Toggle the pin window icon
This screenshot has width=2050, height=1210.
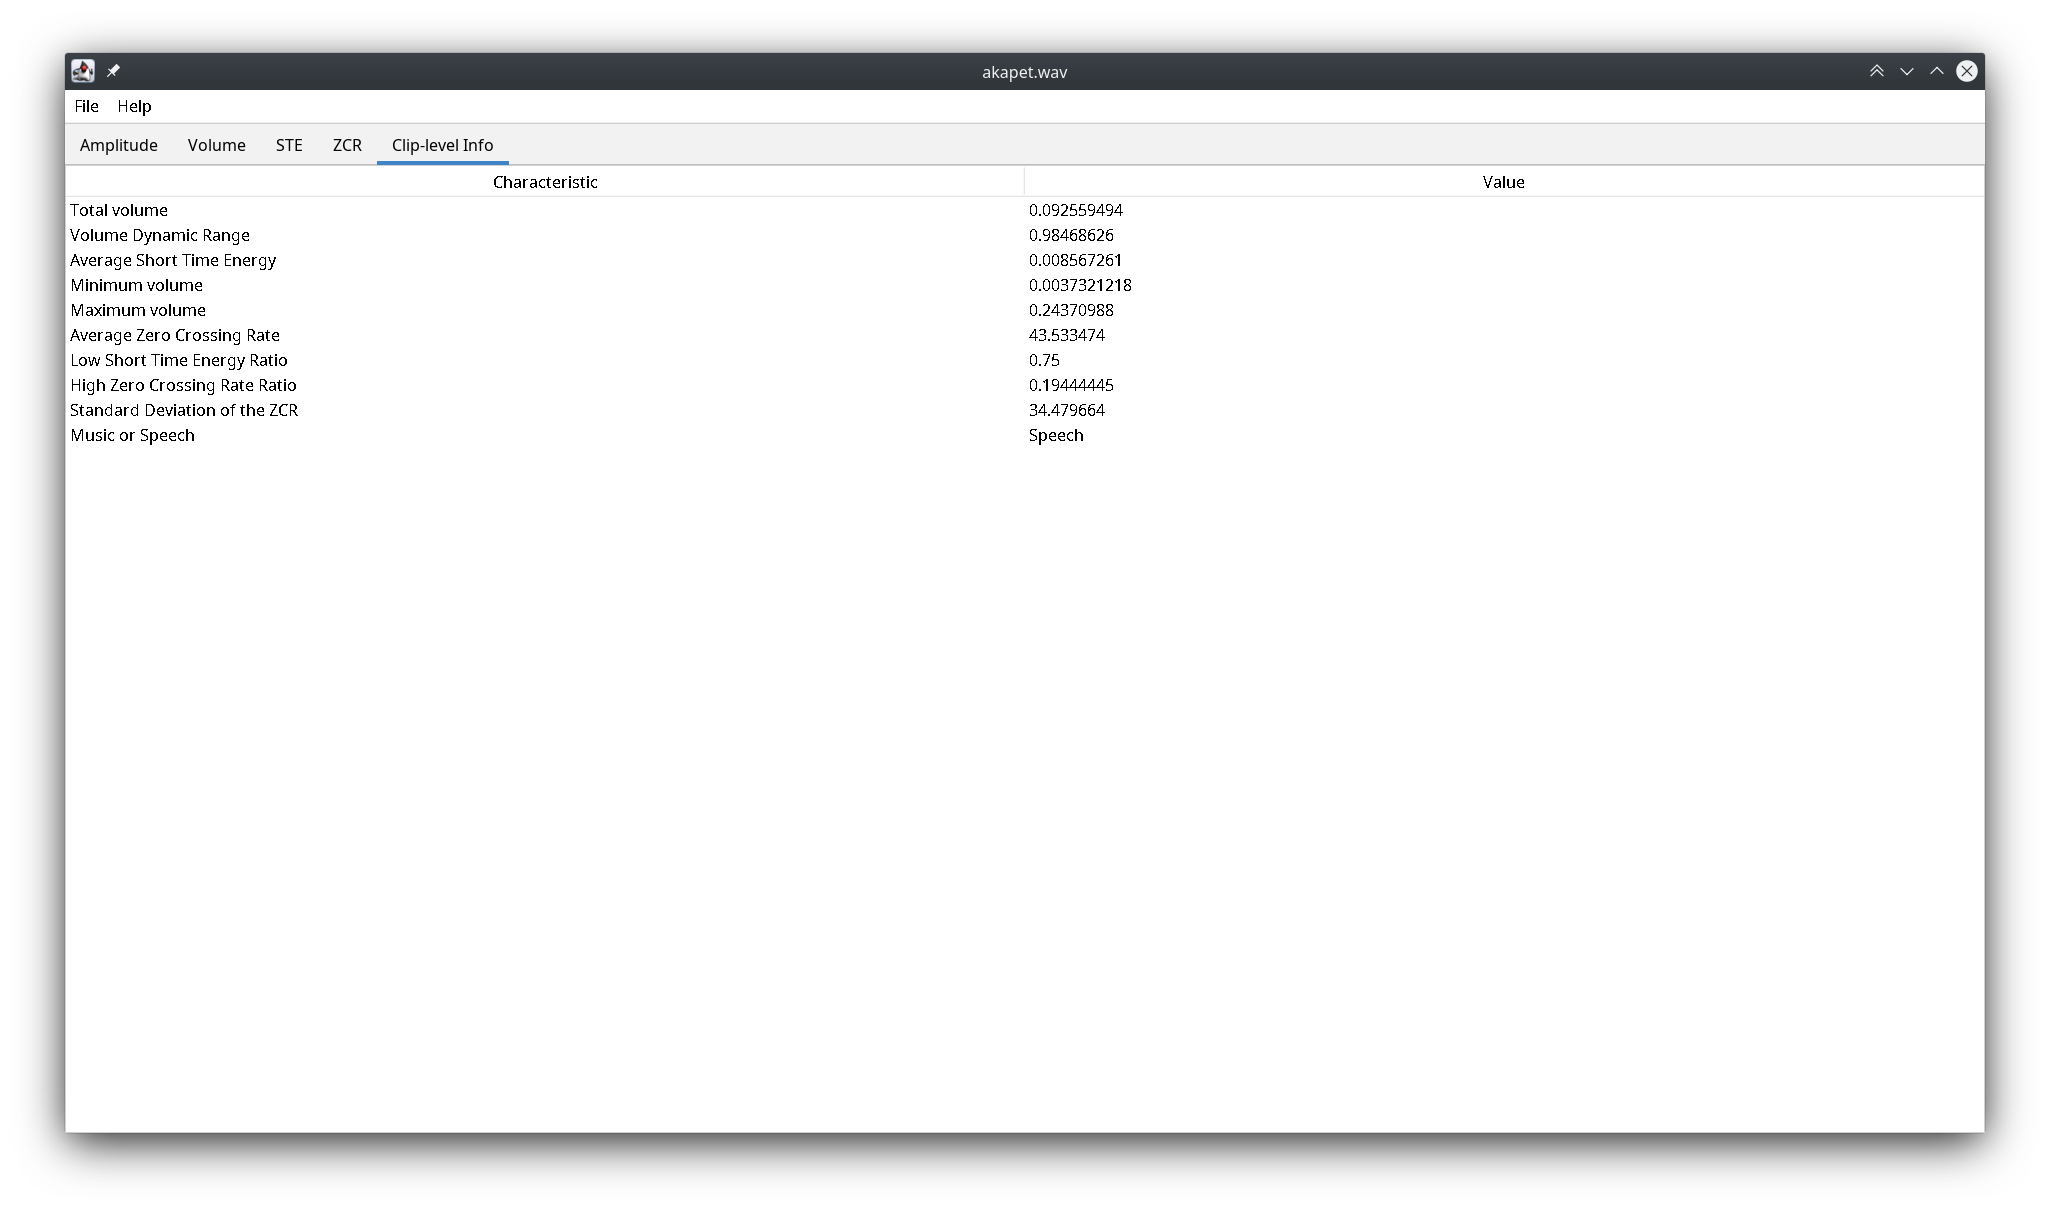click(113, 71)
